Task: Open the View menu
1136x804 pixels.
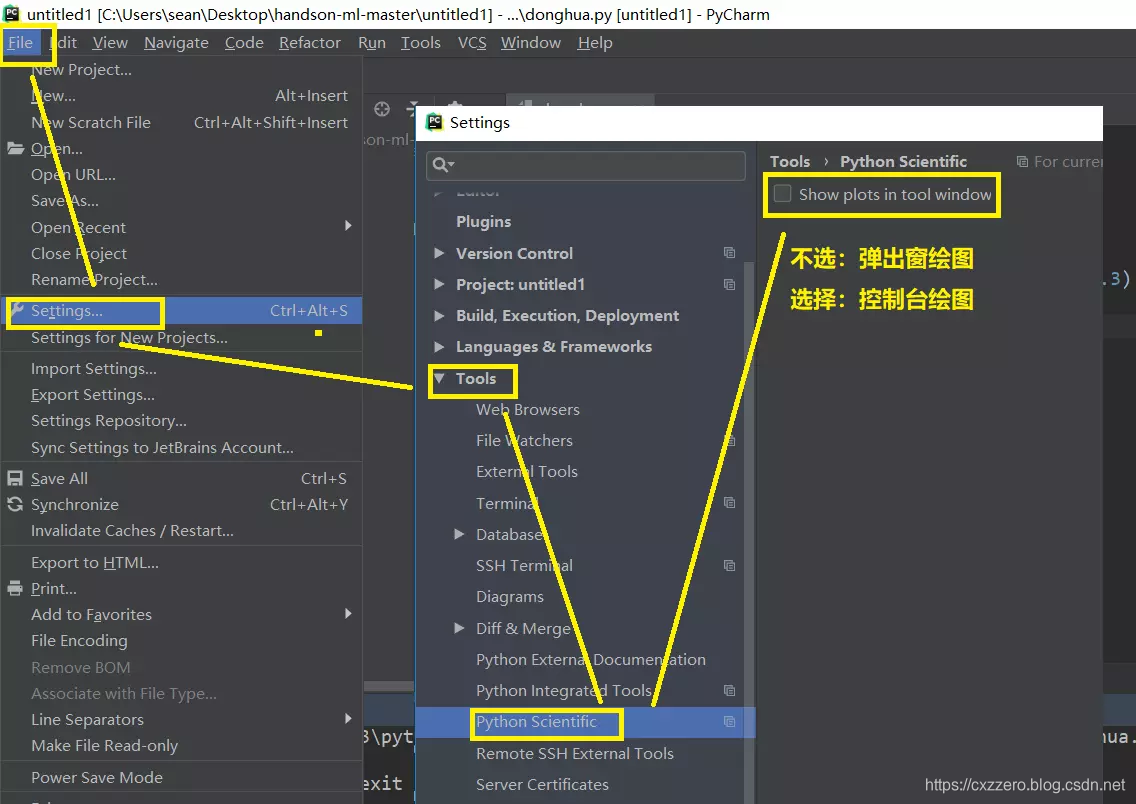Action: [110, 43]
